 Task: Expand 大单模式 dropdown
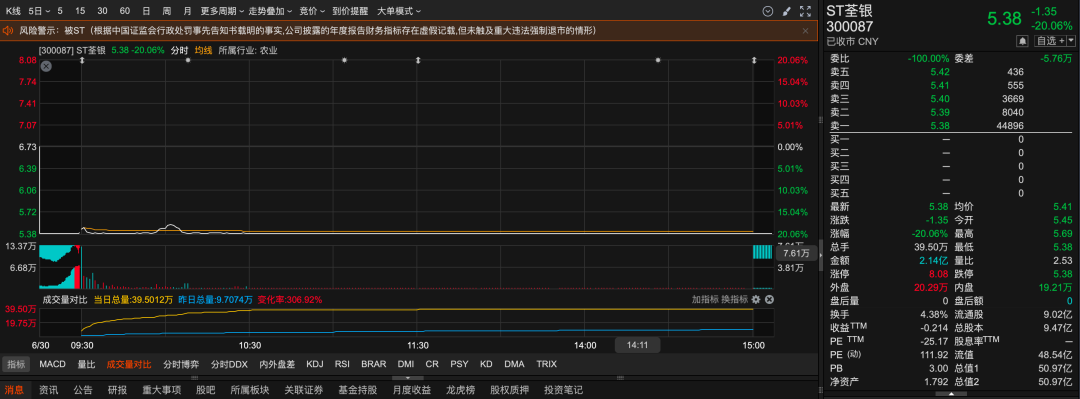[x=399, y=11]
